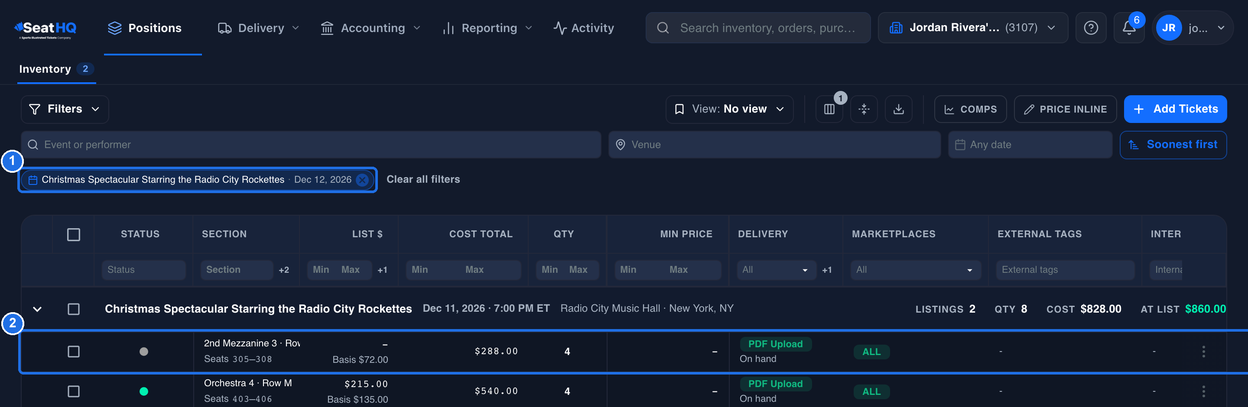Click the pin icon in Venue field
This screenshot has width=1248, height=407.
[620, 145]
